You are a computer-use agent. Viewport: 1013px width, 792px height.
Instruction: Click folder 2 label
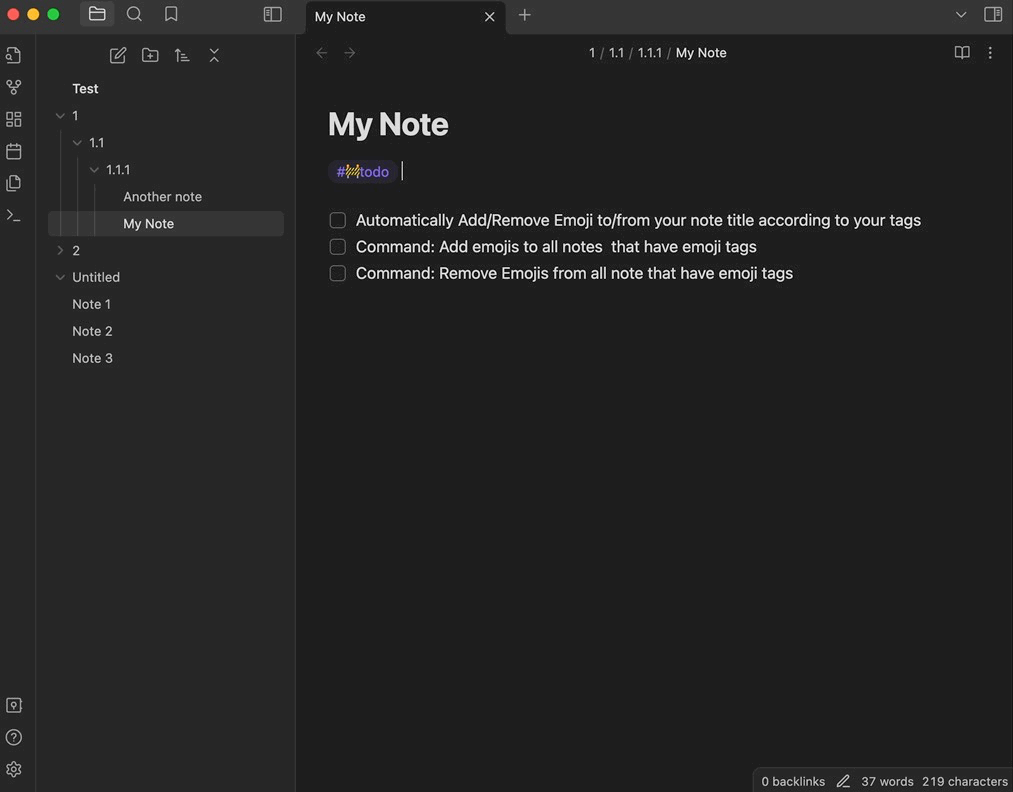click(76, 251)
